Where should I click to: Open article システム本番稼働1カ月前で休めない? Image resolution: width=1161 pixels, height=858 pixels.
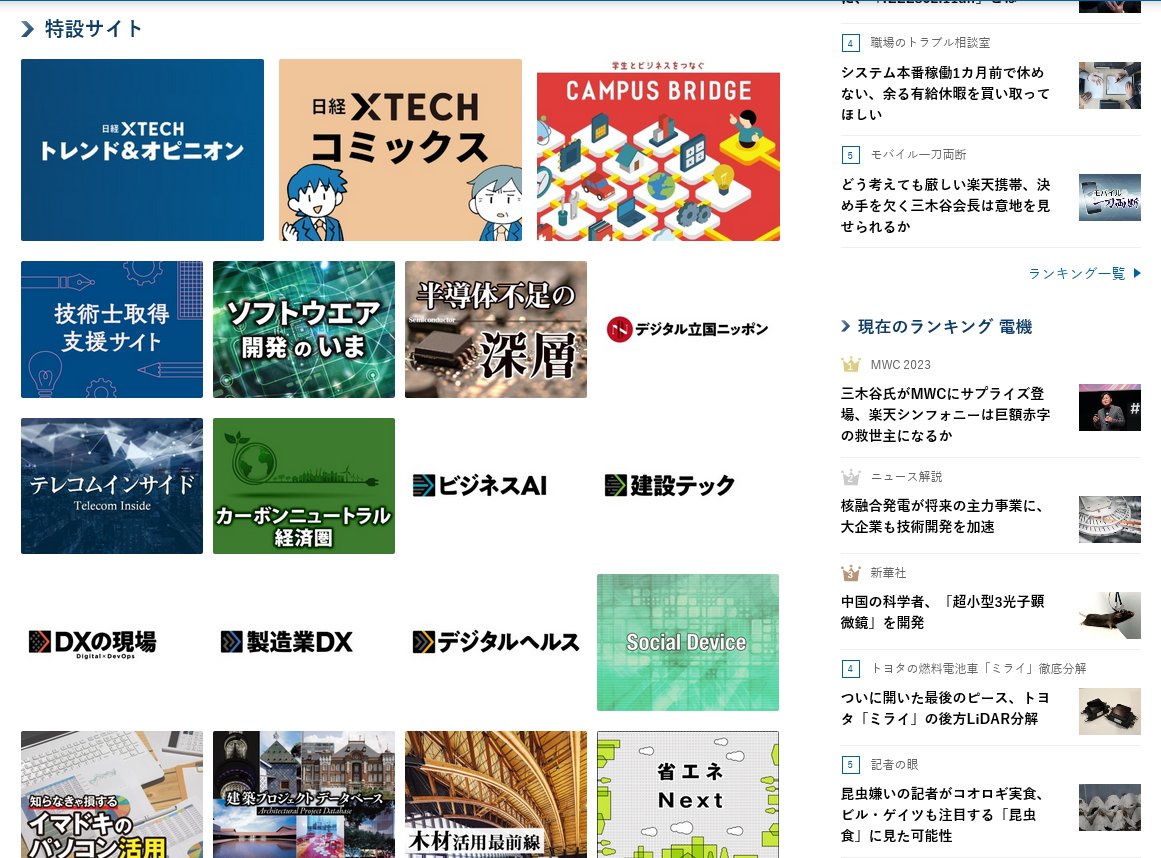tap(946, 93)
